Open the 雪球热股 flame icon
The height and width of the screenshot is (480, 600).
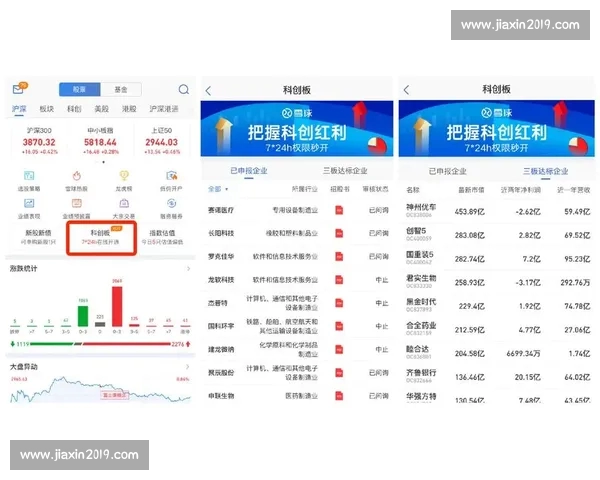point(77,176)
